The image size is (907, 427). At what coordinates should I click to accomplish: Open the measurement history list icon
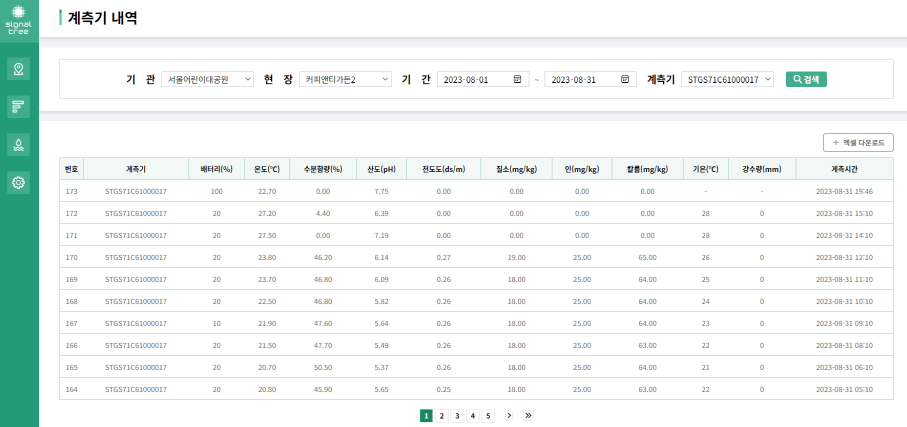(x=18, y=106)
